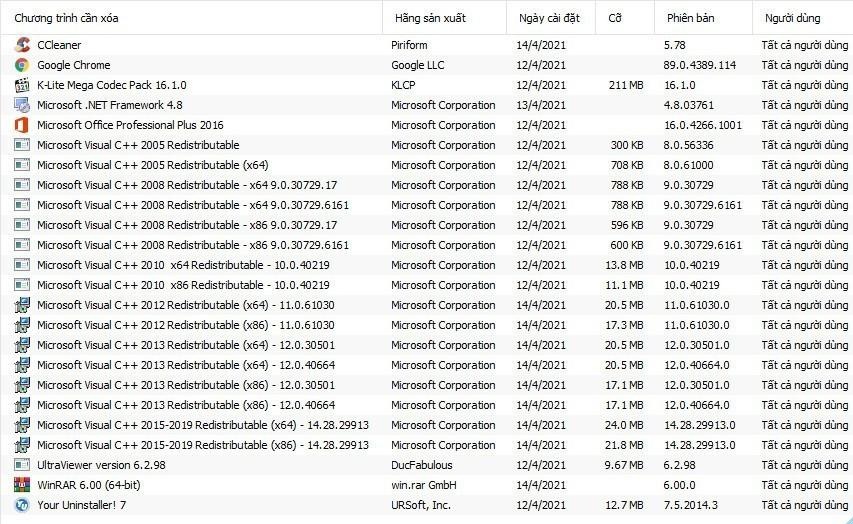Select the Your Uninstaller! 7 icon
853x524 pixels.
coord(22,505)
